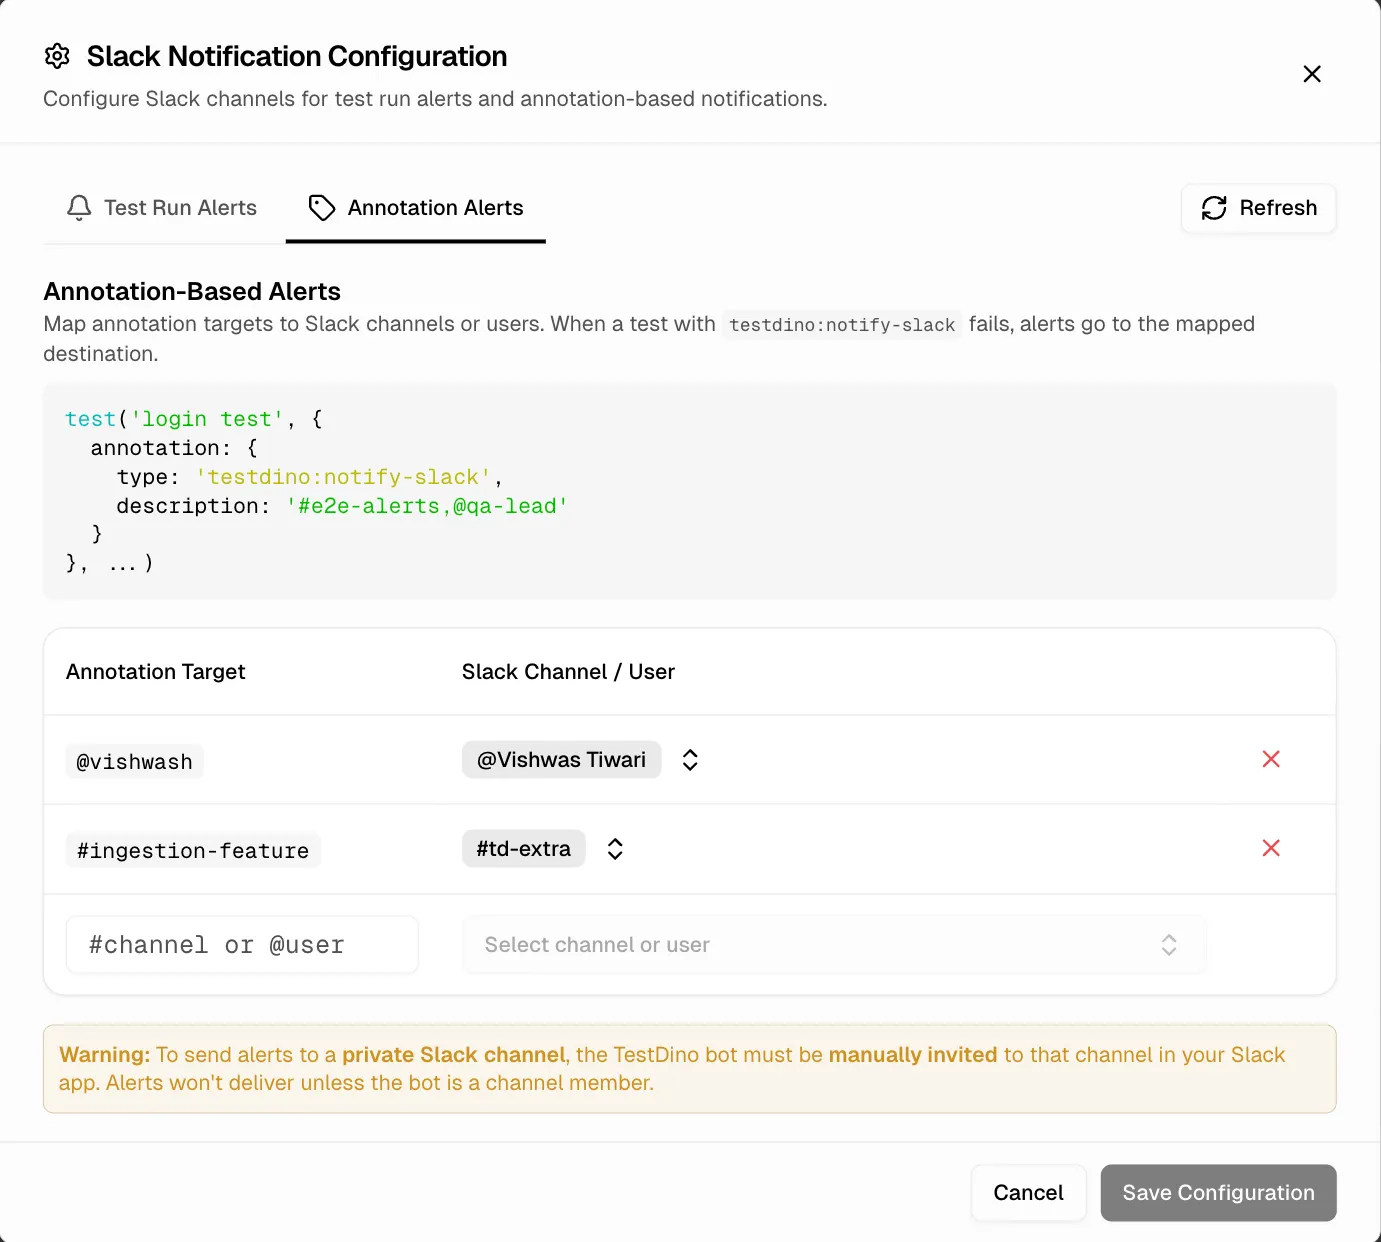The height and width of the screenshot is (1242, 1381).
Task: Click the Save Configuration button
Action: tap(1218, 1192)
